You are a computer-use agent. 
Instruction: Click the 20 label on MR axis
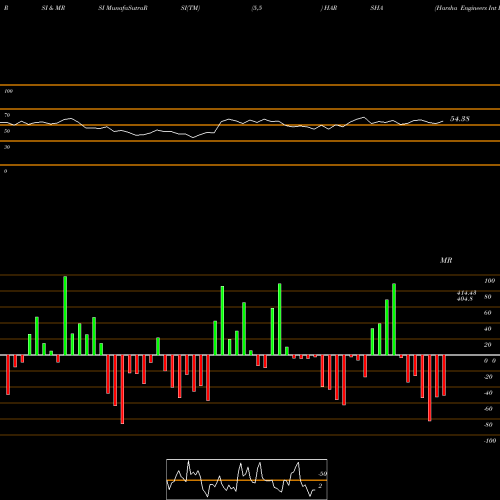(488, 345)
